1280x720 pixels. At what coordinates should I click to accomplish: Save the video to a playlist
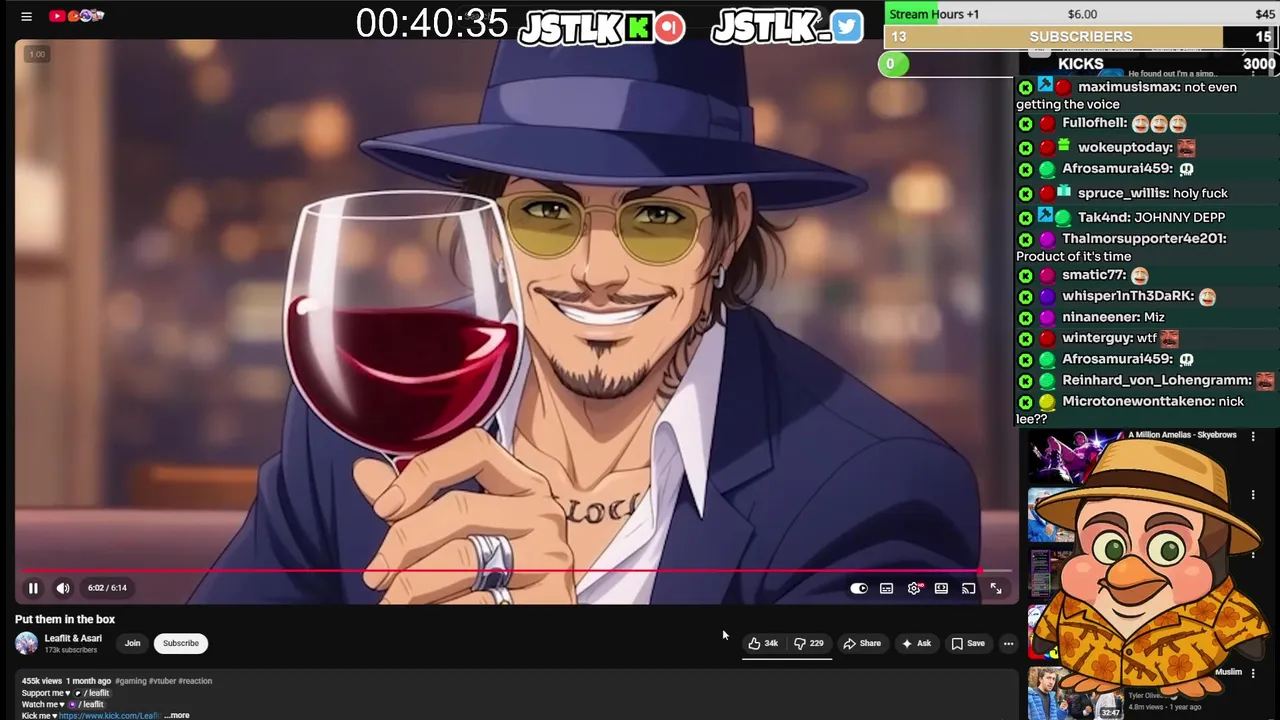tap(968, 643)
